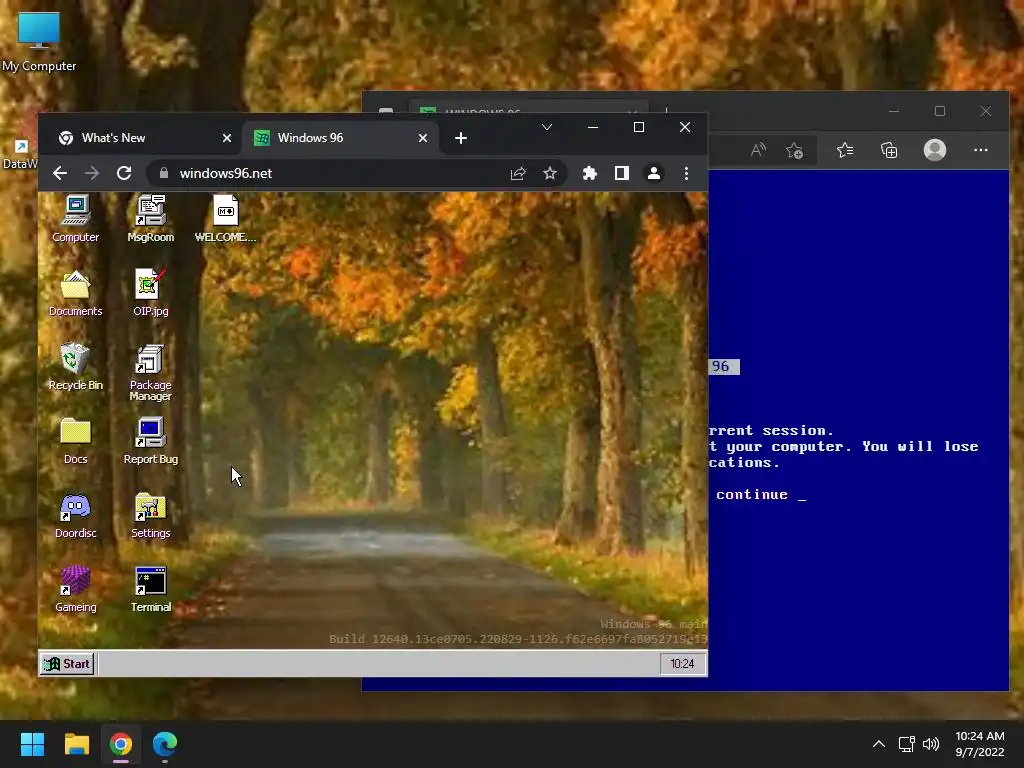Image resolution: width=1024 pixels, height=768 pixels.
Task: Open the Settings shortcut in Windows 96
Action: pos(151,515)
